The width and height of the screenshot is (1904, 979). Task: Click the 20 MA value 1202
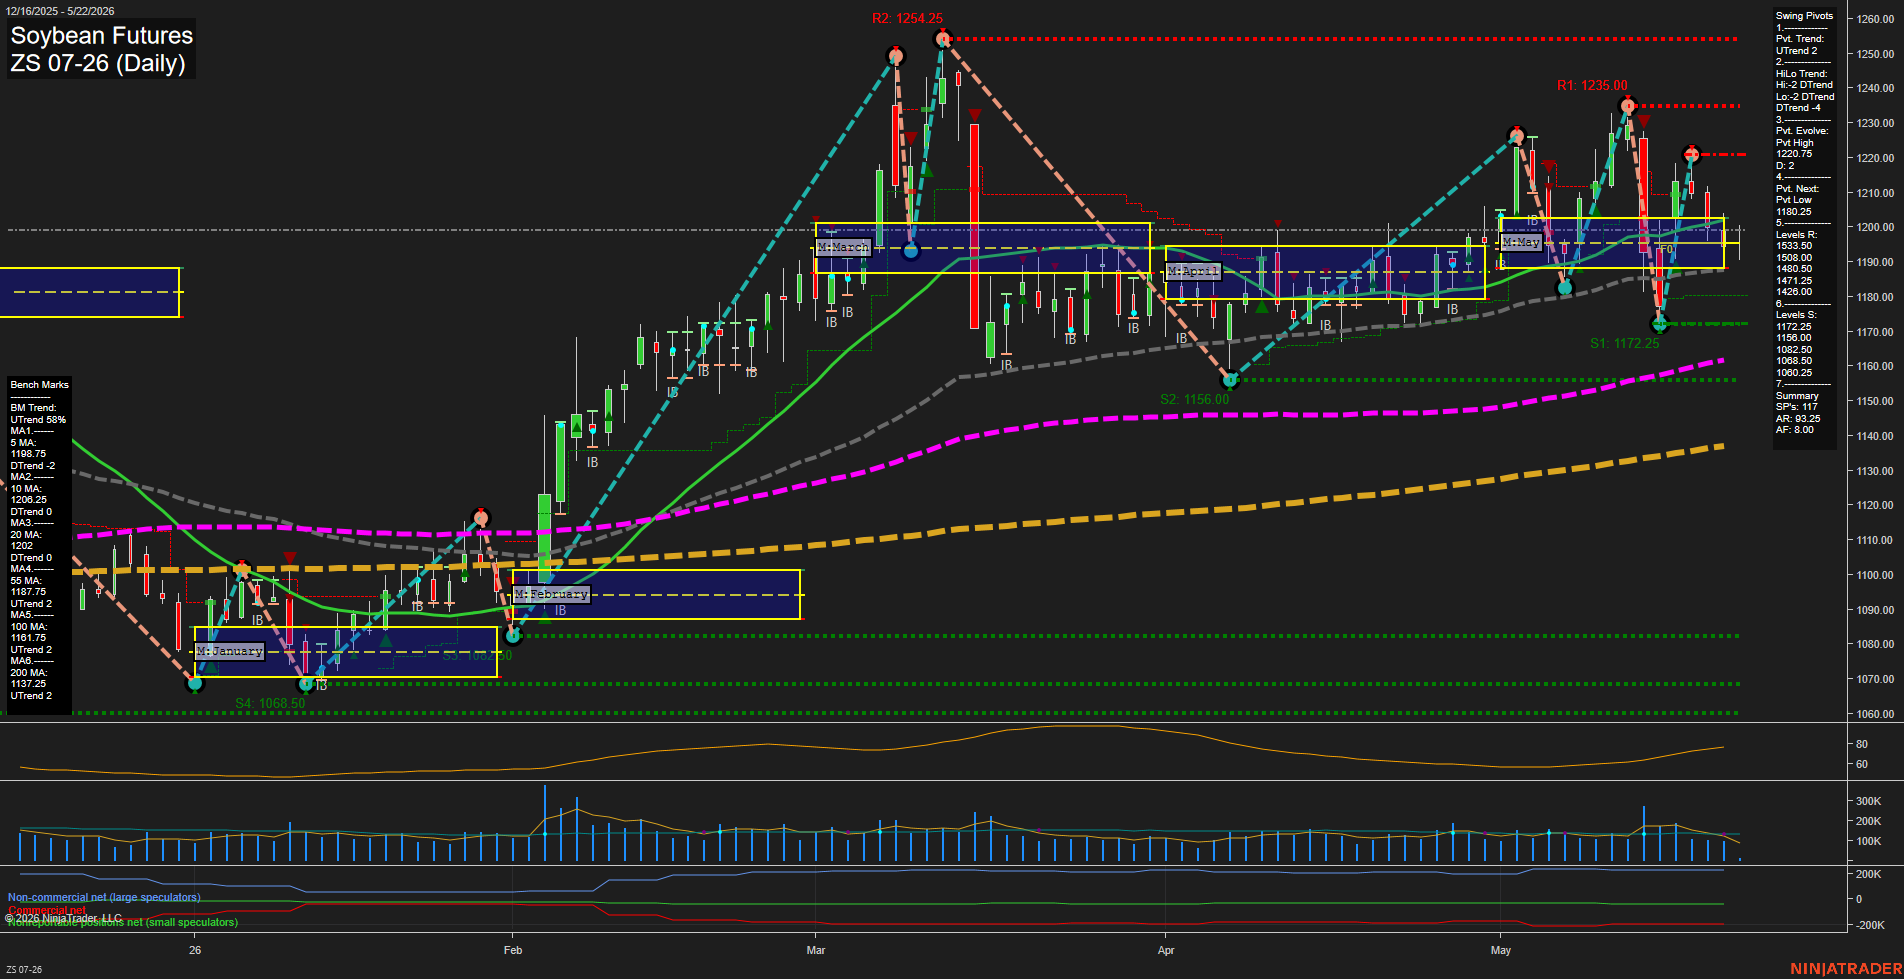[22, 546]
